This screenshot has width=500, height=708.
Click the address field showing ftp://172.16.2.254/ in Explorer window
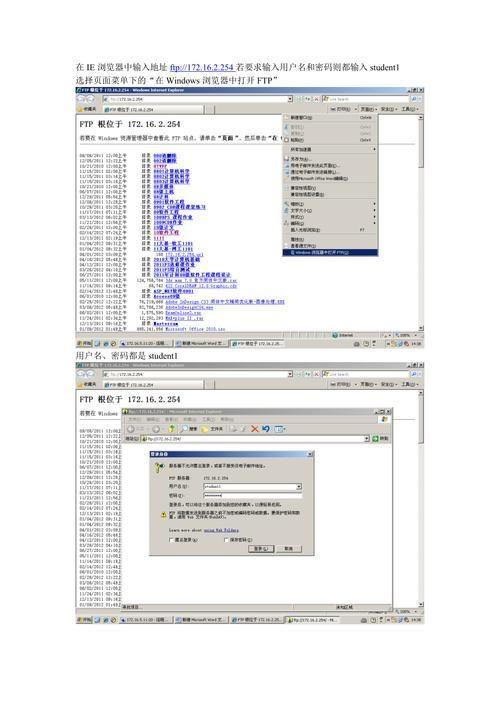click(x=255, y=439)
